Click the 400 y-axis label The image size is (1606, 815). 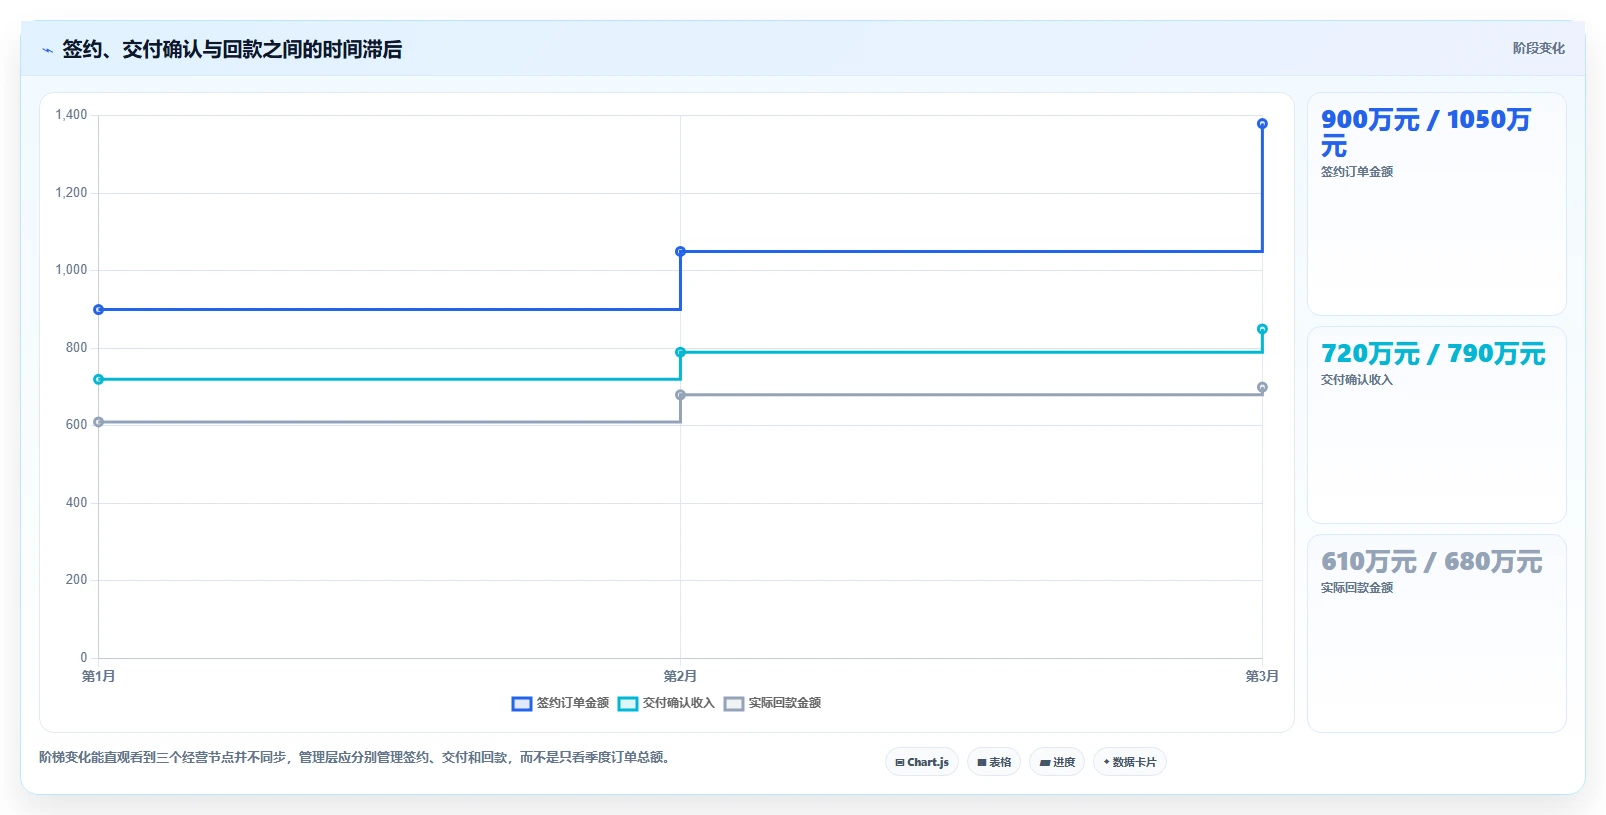pos(76,503)
